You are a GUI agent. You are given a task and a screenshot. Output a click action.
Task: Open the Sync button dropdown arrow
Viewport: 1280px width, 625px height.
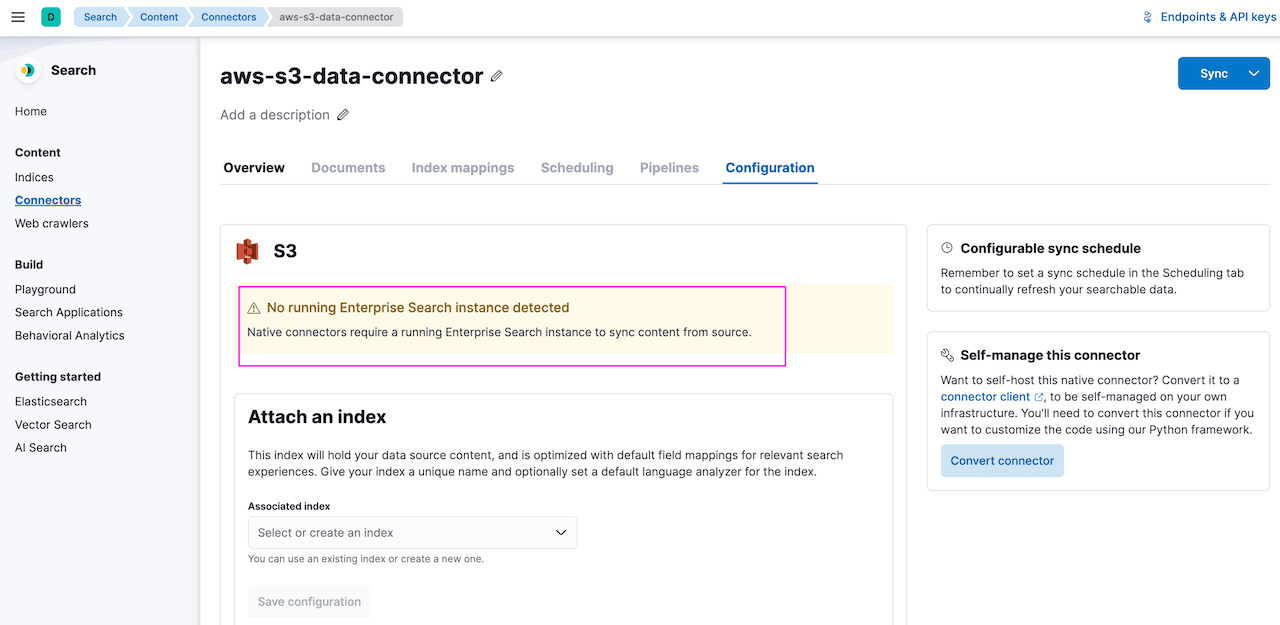point(1253,73)
